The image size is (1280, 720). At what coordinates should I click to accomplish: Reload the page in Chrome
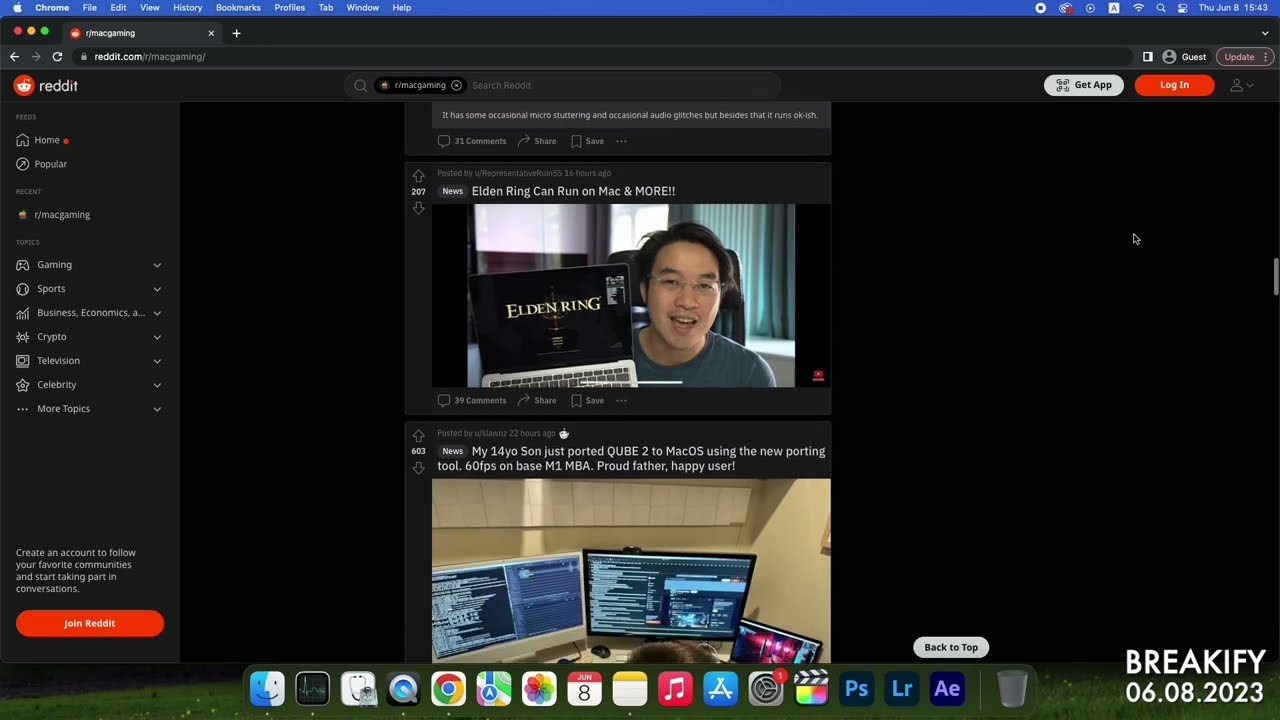pyautogui.click(x=57, y=57)
